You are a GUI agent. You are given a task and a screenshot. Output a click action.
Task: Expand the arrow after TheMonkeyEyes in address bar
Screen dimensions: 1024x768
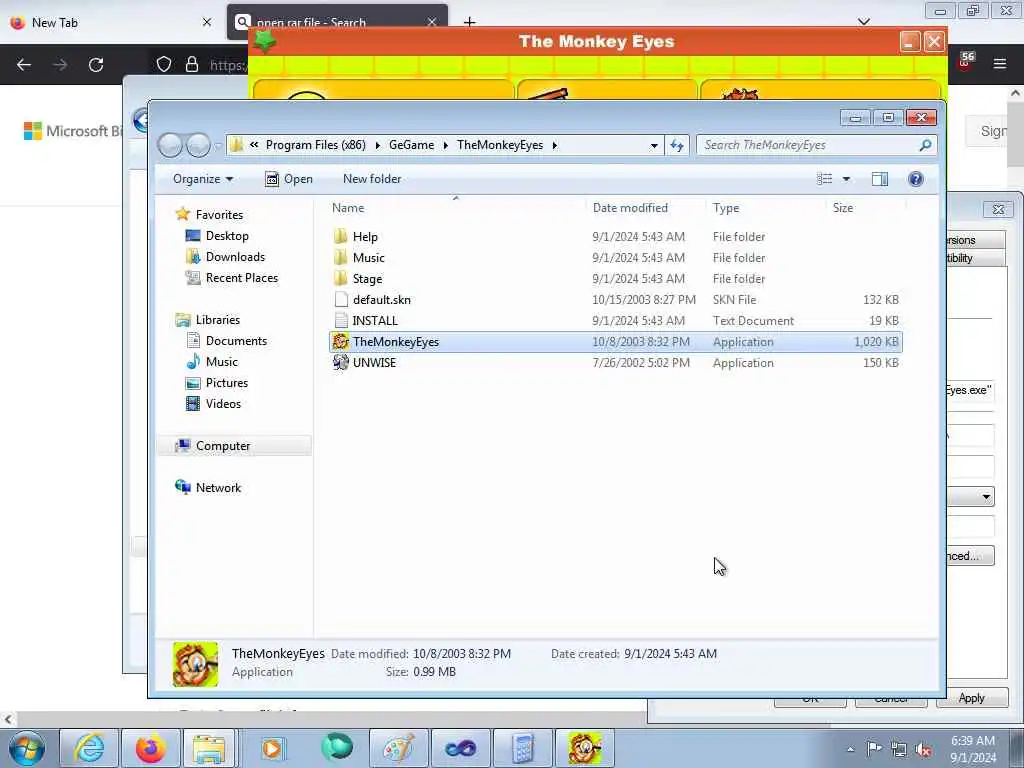[554, 146]
